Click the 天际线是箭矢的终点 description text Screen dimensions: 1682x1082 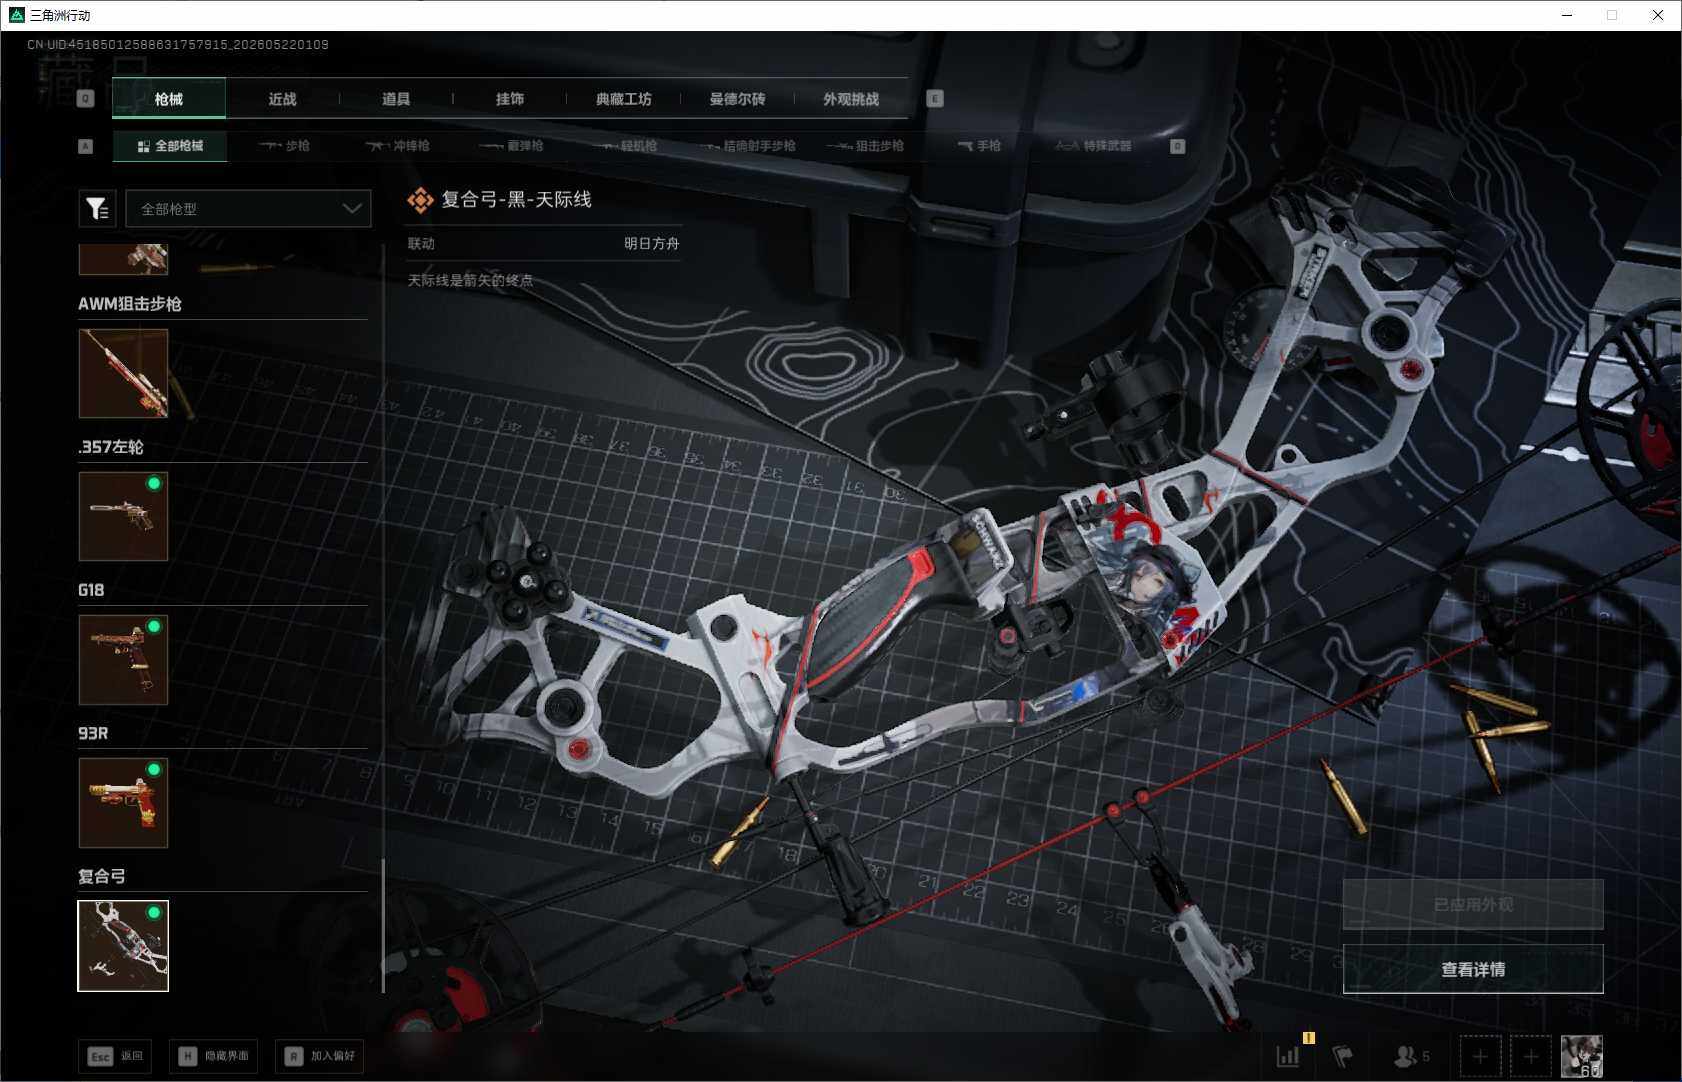click(470, 280)
